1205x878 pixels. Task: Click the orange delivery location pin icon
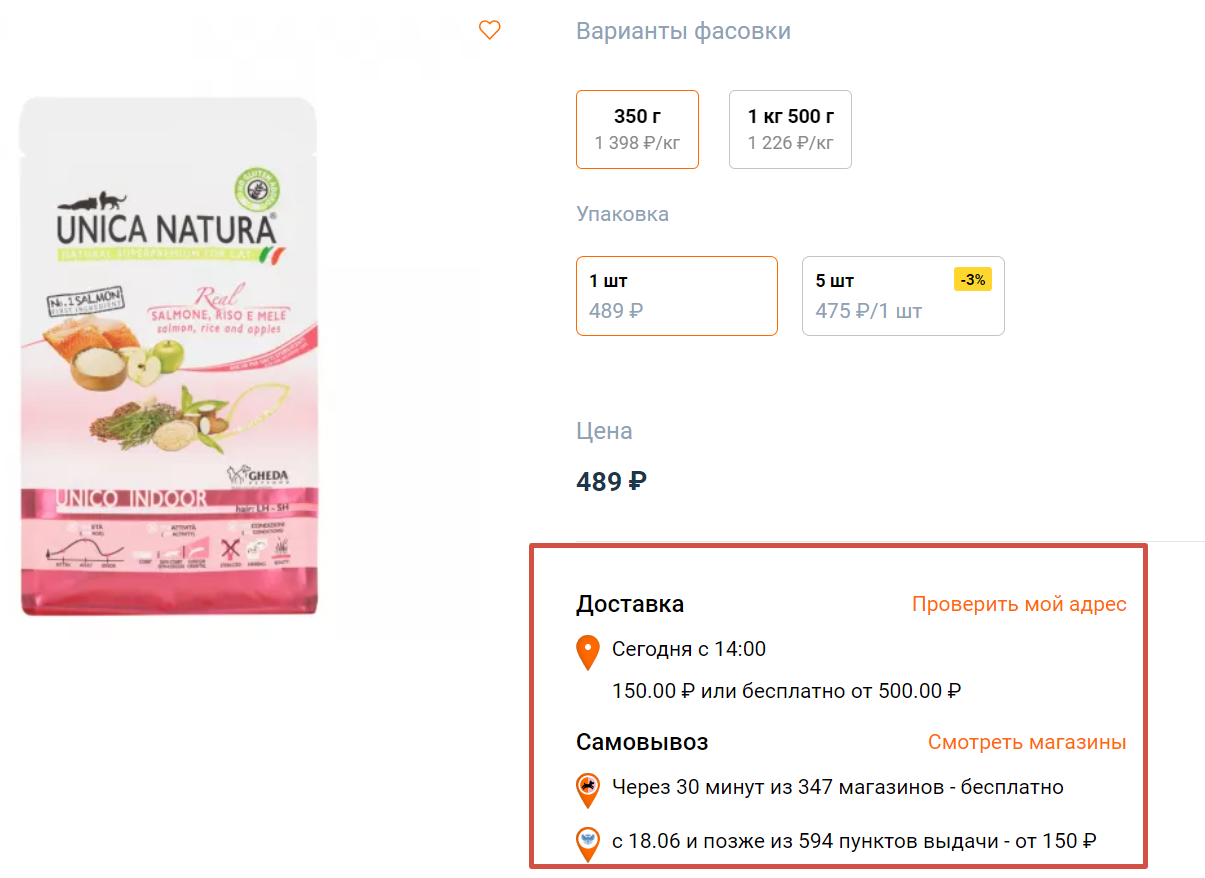coord(587,652)
